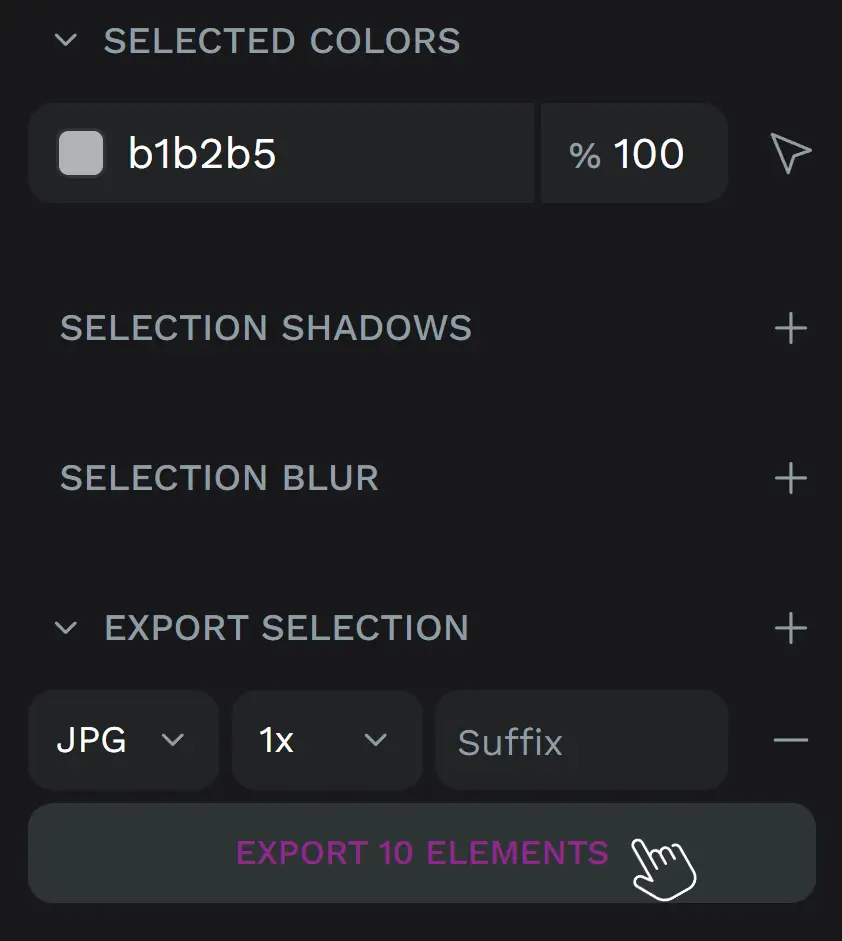The width and height of the screenshot is (842, 941).
Task: Add another export setting with the plus icon
Action: click(791, 628)
